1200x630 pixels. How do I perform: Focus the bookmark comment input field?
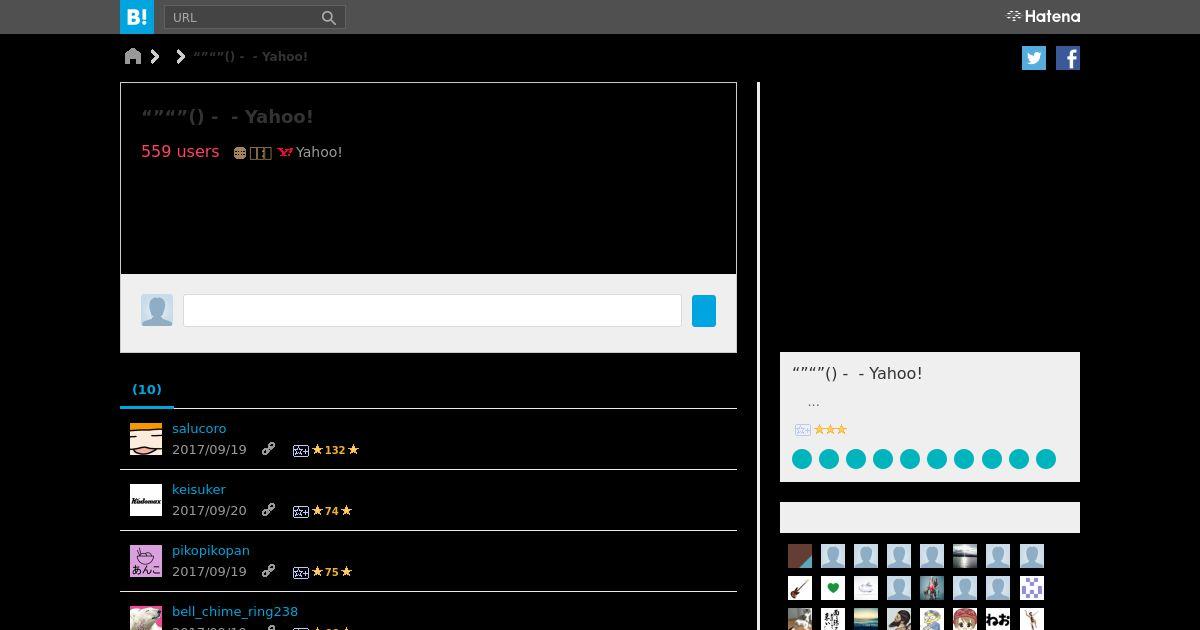point(432,310)
